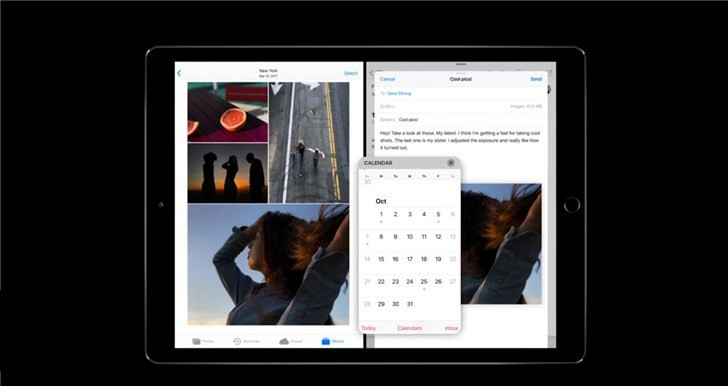The image size is (728, 386).
Task: Select October 31 in the calendar
Action: [410, 304]
